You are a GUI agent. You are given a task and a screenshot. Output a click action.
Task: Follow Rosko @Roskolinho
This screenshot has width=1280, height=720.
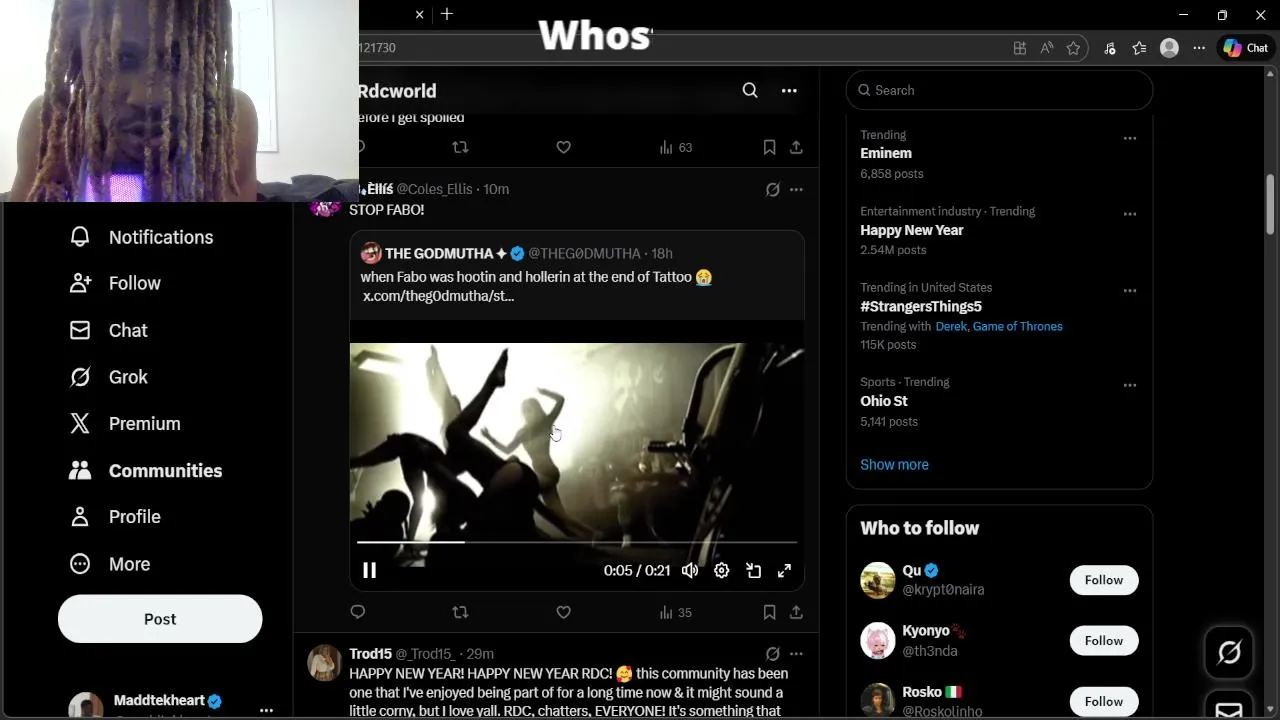point(1104,701)
